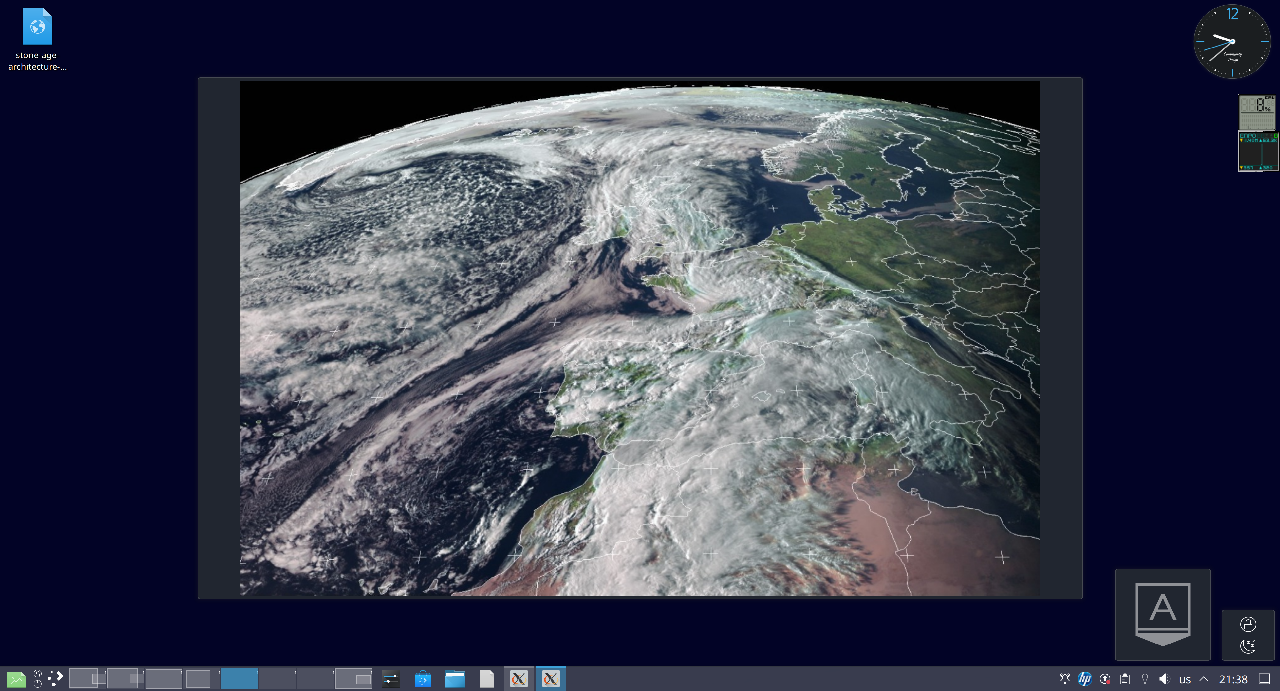Open the network connections tray icon

pos(1064,679)
